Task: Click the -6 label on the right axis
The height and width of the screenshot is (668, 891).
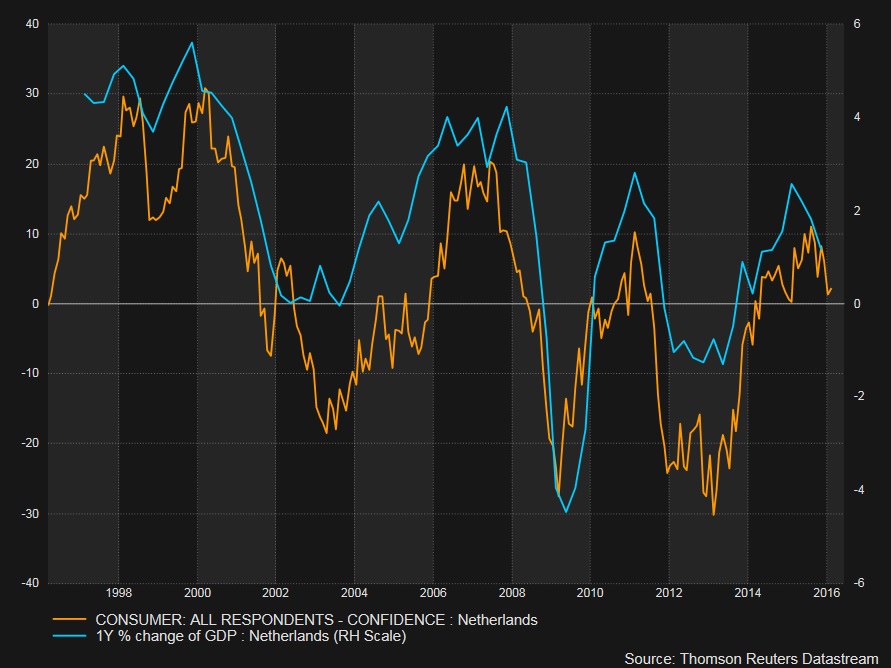Action: [855, 583]
